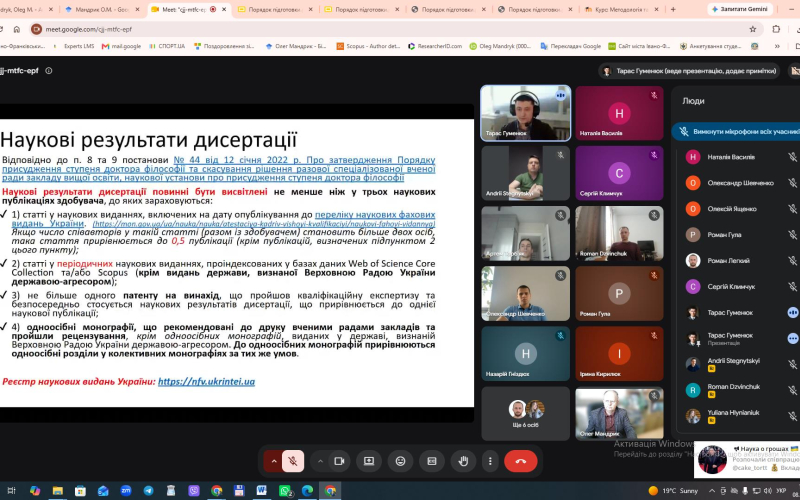Image resolution: width=800 pixels, height=500 pixels.
Task: Open Microsoft Store from taskbar
Action: [x=80, y=491]
